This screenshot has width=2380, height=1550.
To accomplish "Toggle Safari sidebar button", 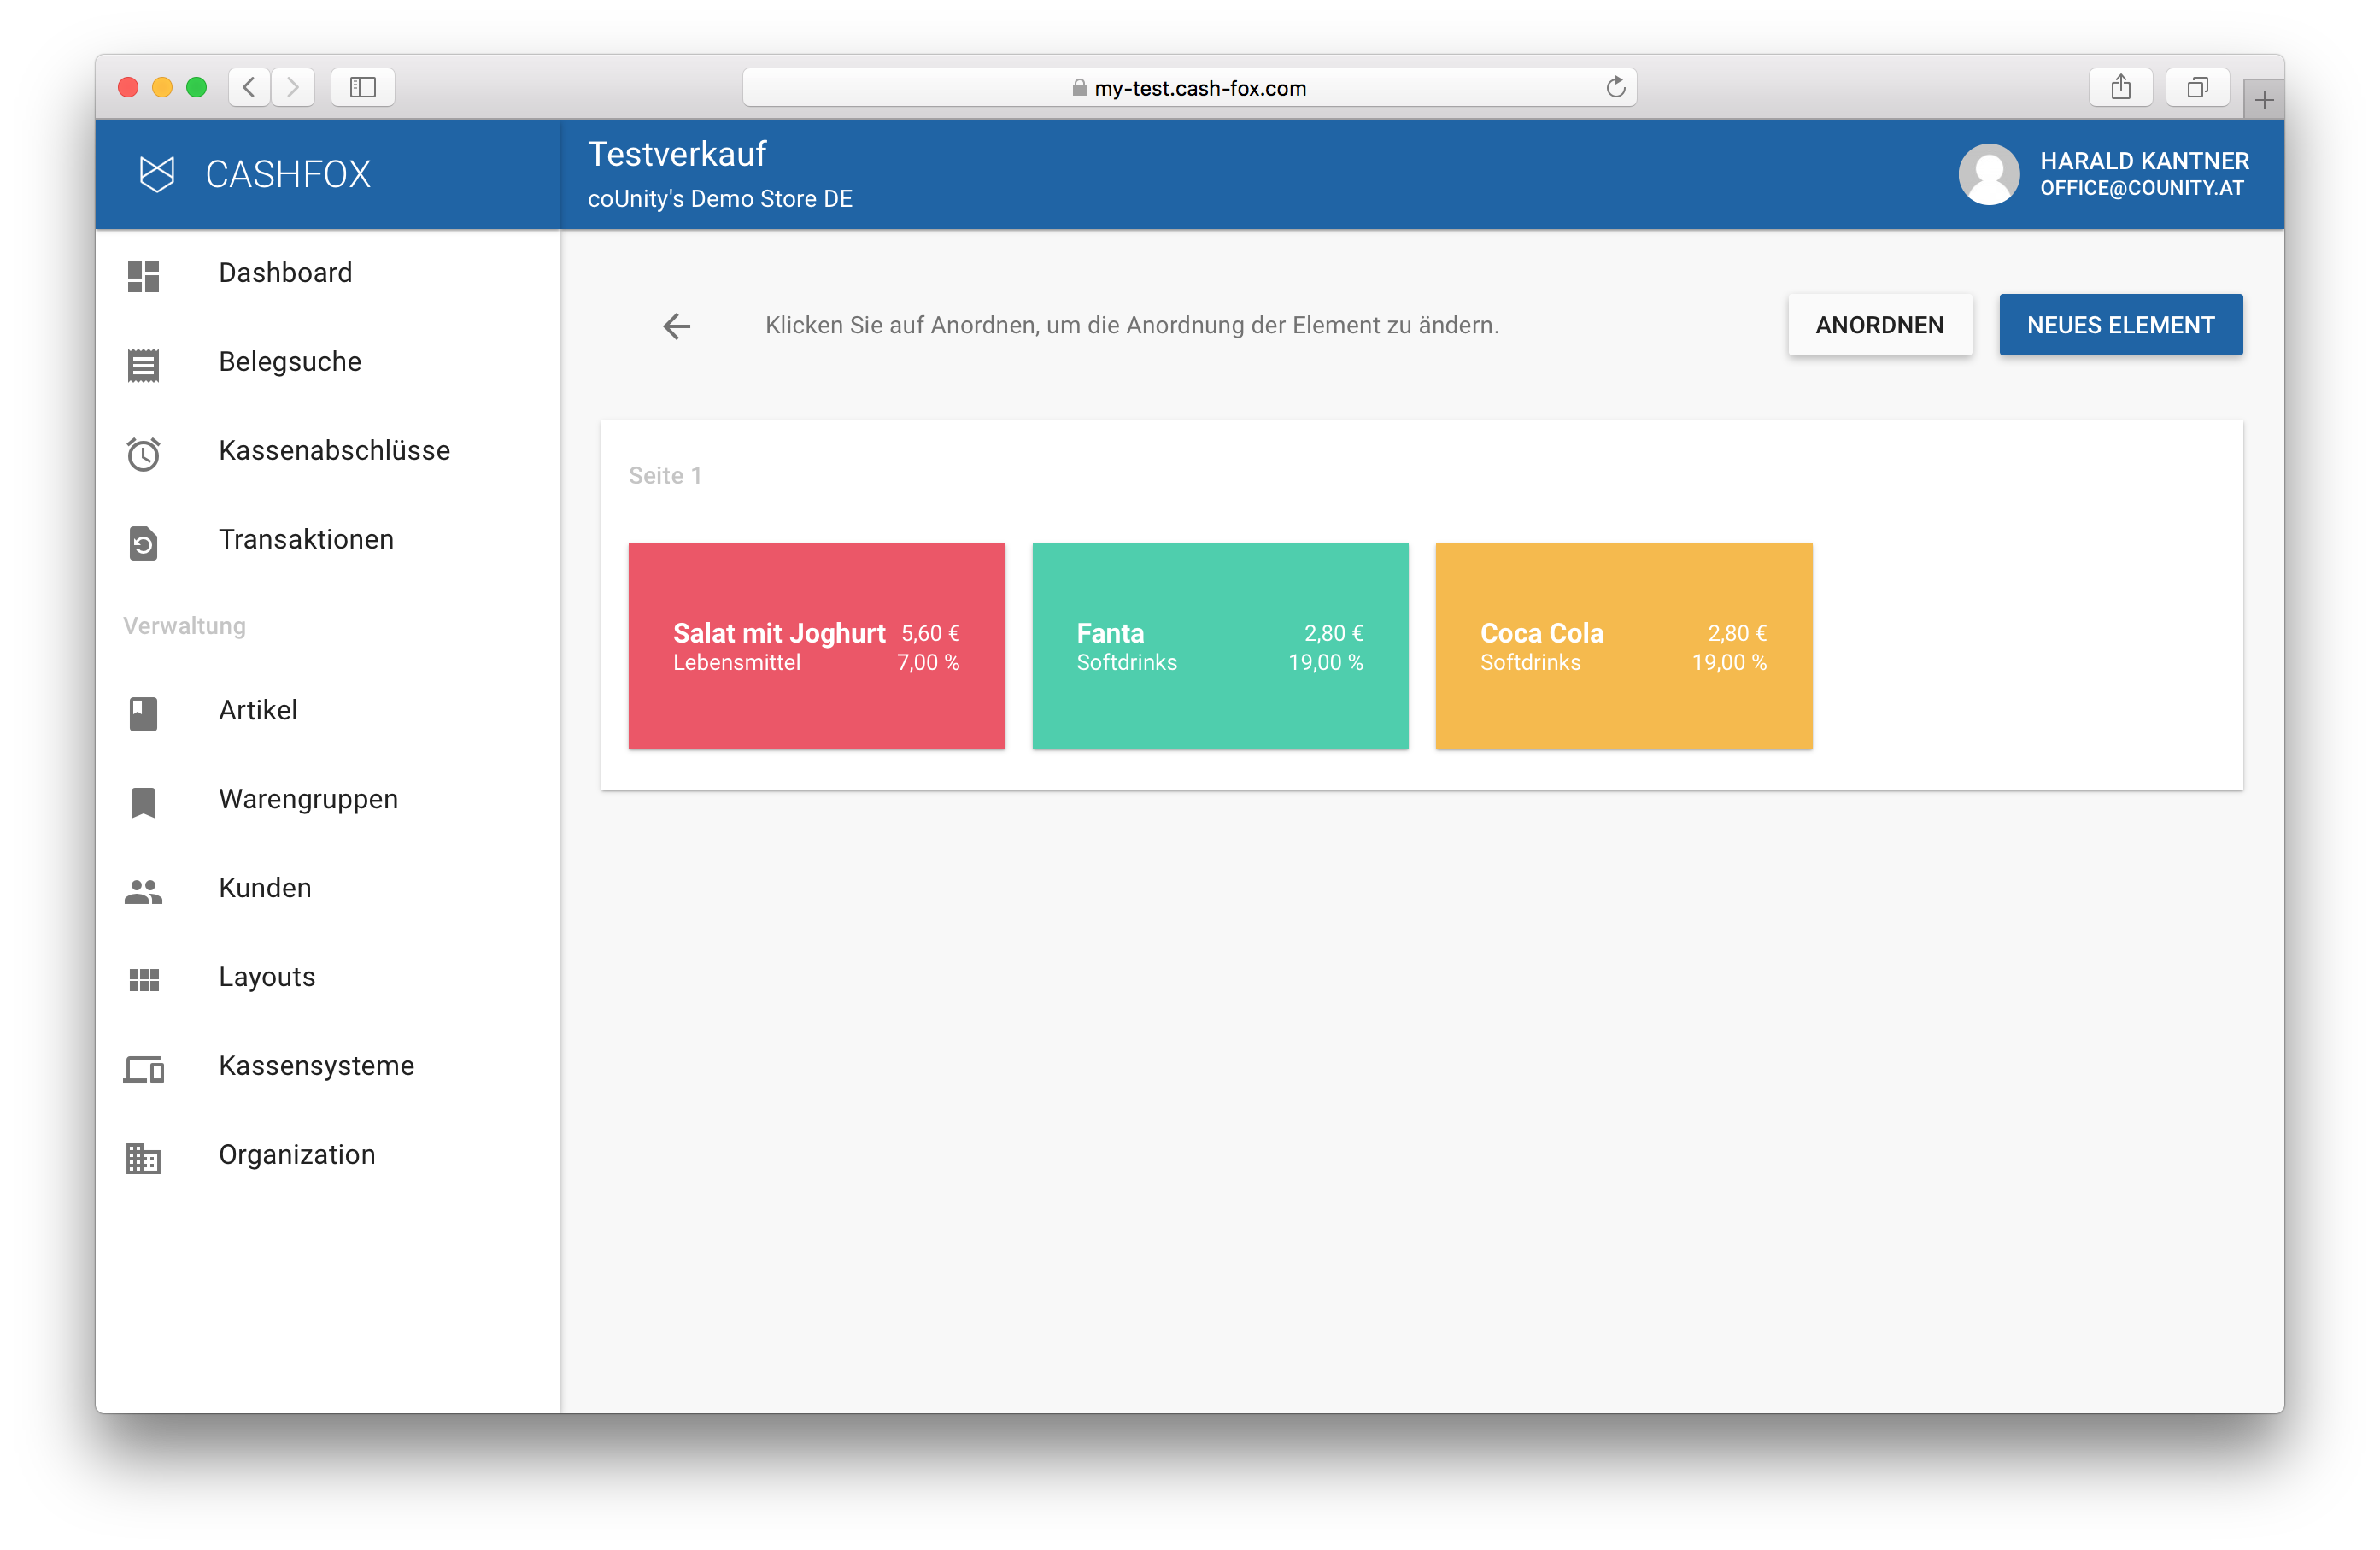I will point(363,88).
